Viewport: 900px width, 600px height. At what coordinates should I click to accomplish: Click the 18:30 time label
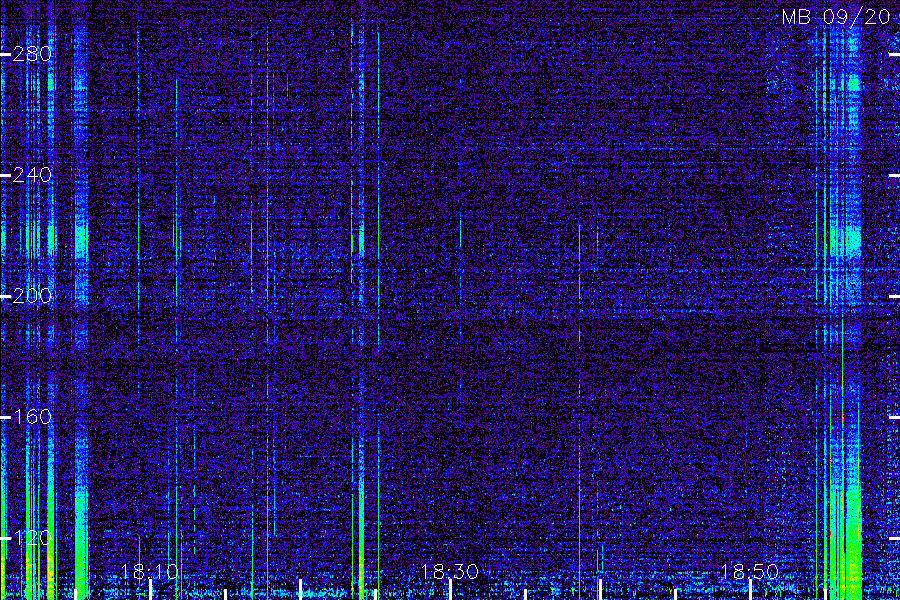click(x=450, y=572)
